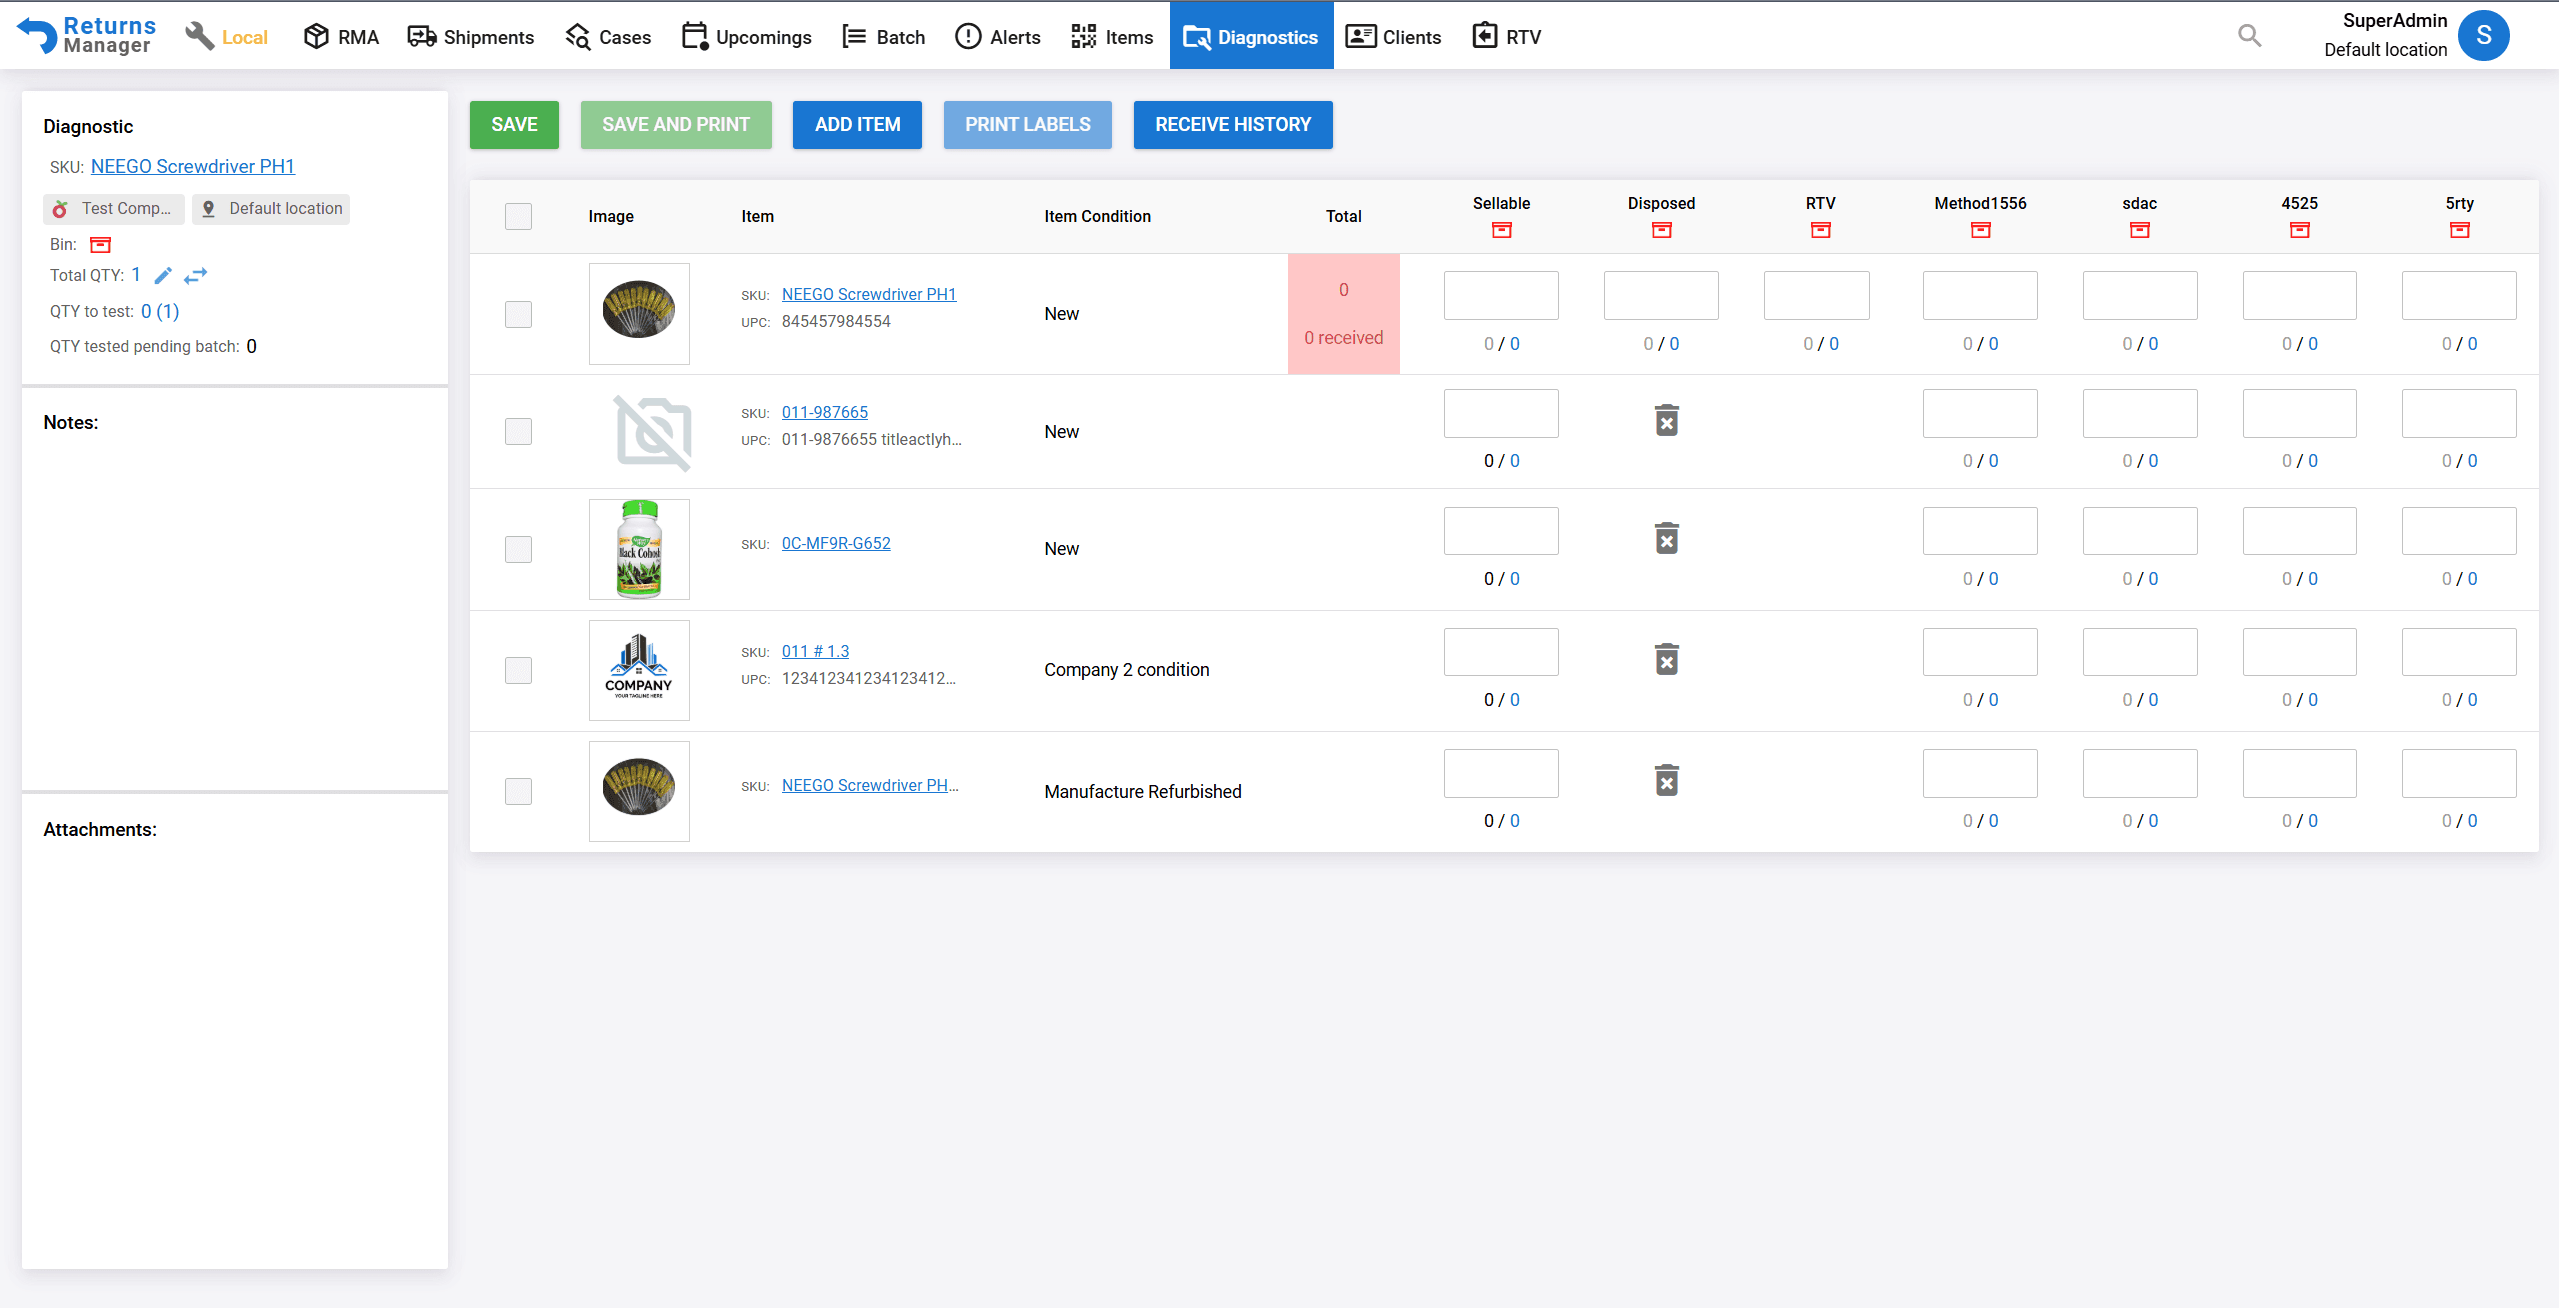Click the screwdriver thumbnail in first row

point(639,314)
